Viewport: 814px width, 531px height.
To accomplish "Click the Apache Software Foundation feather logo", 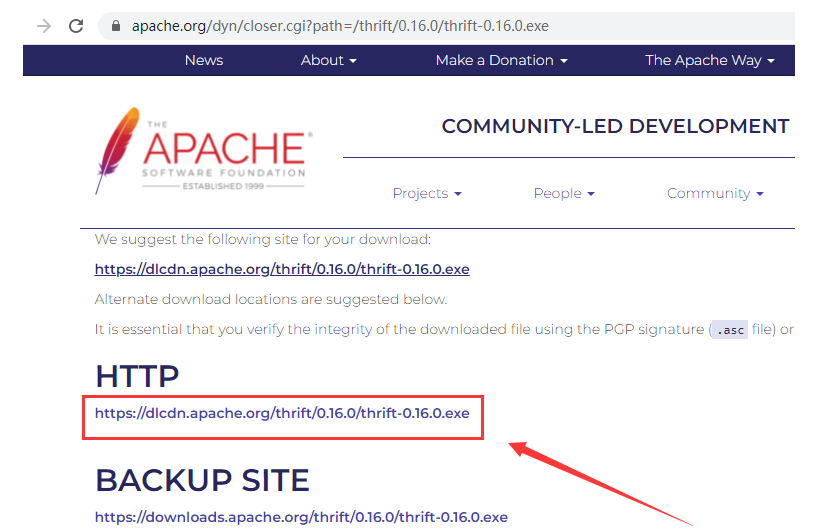I will [204, 152].
